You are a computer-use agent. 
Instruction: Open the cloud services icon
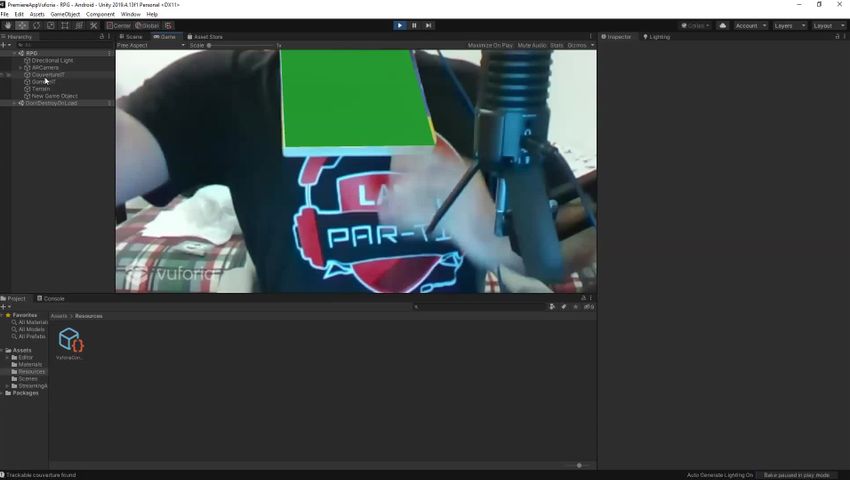pyautogui.click(x=722, y=25)
